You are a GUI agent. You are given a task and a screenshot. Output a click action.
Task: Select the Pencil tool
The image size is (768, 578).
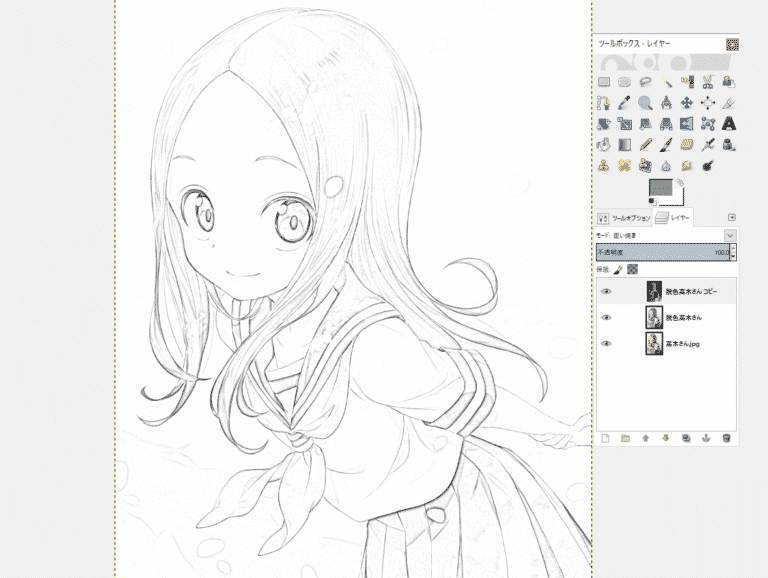click(x=646, y=145)
